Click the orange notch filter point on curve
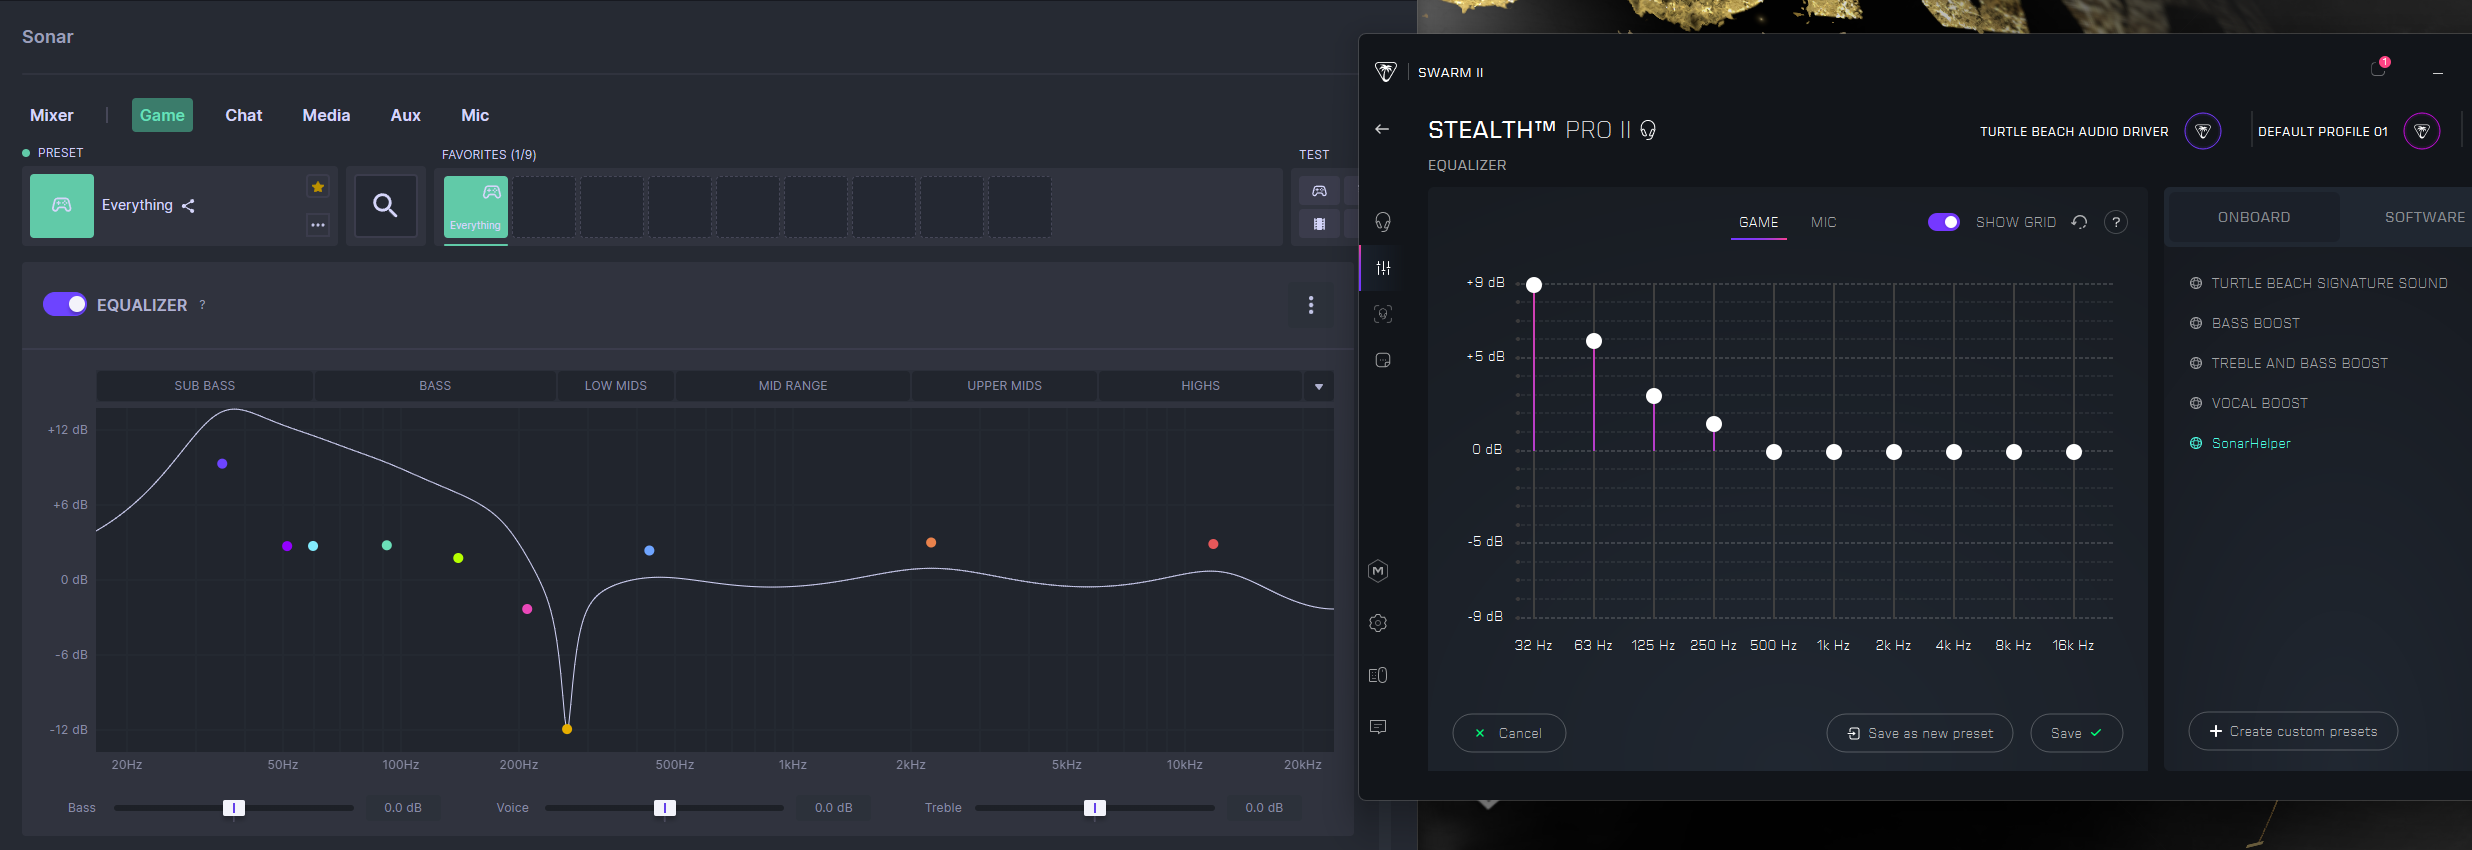Screen dimensions: 2472x850 [x=567, y=729]
